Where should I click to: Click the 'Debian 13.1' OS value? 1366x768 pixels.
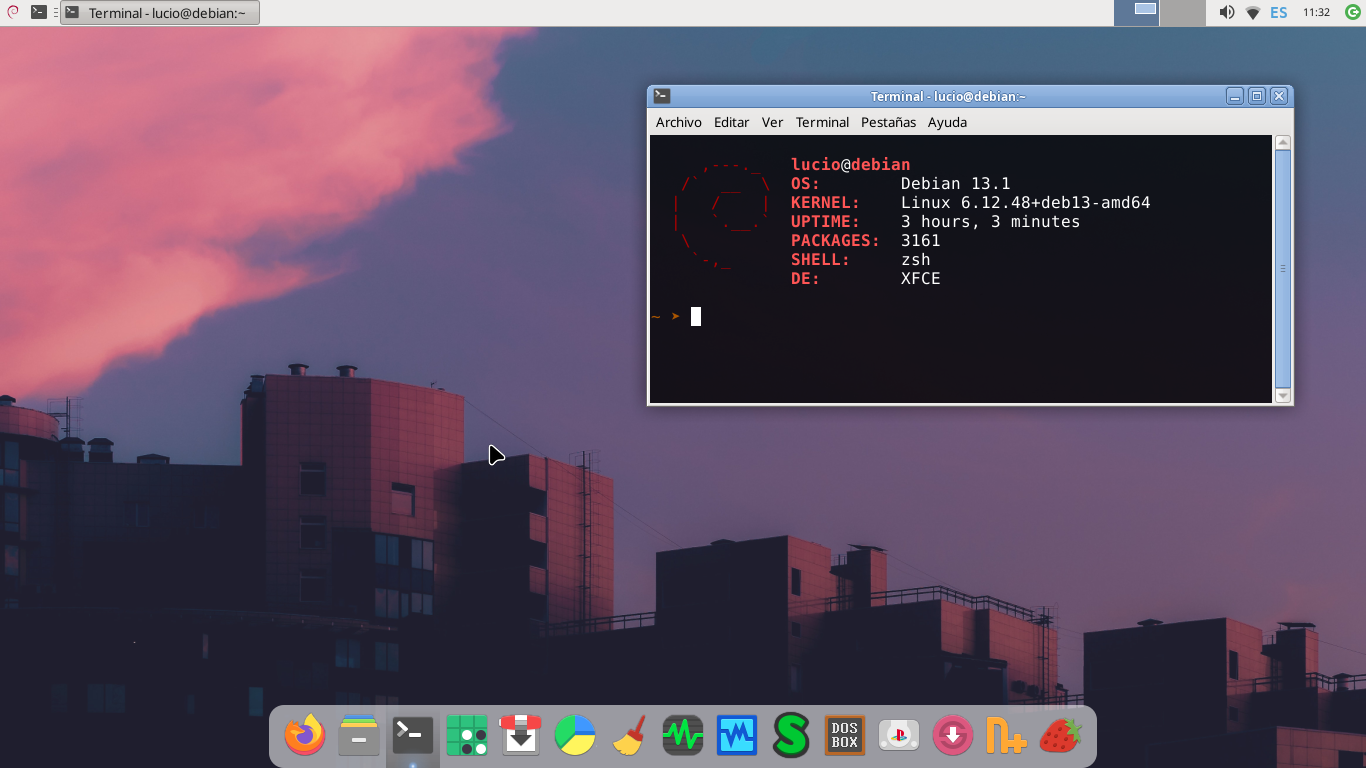tap(956, 183)
